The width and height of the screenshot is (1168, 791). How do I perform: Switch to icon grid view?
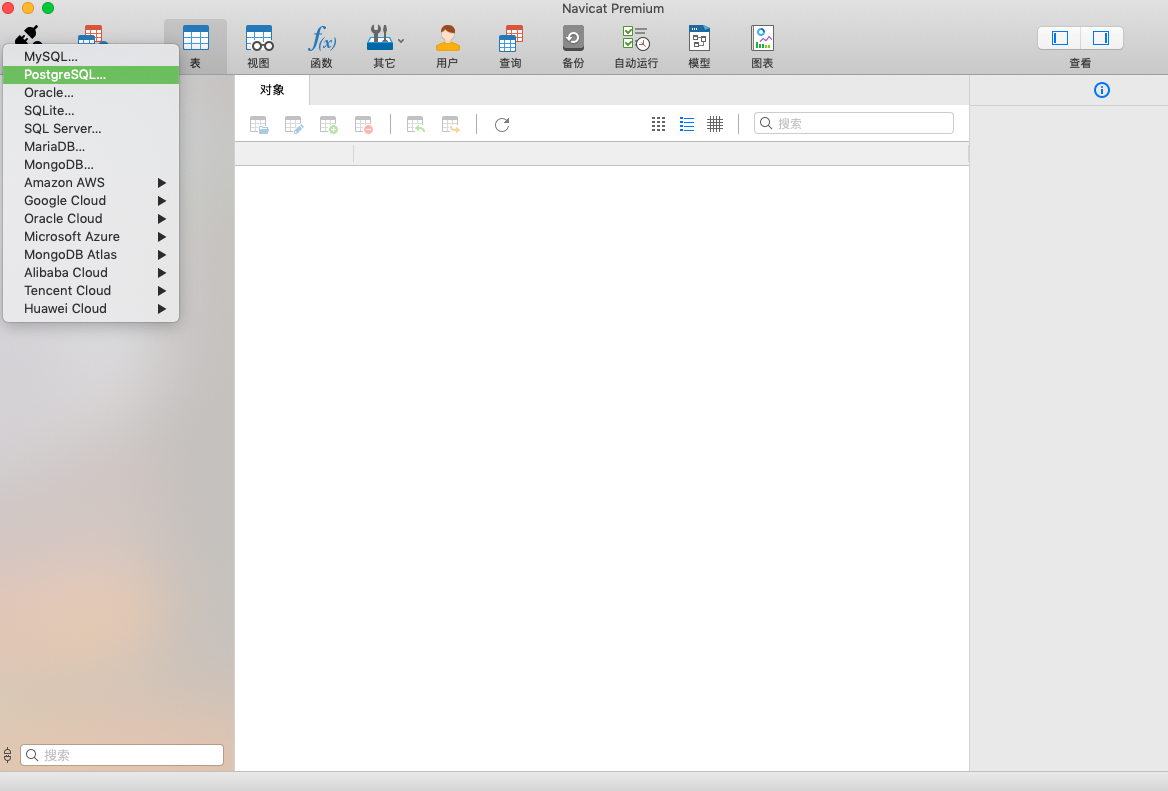(658, 124)
